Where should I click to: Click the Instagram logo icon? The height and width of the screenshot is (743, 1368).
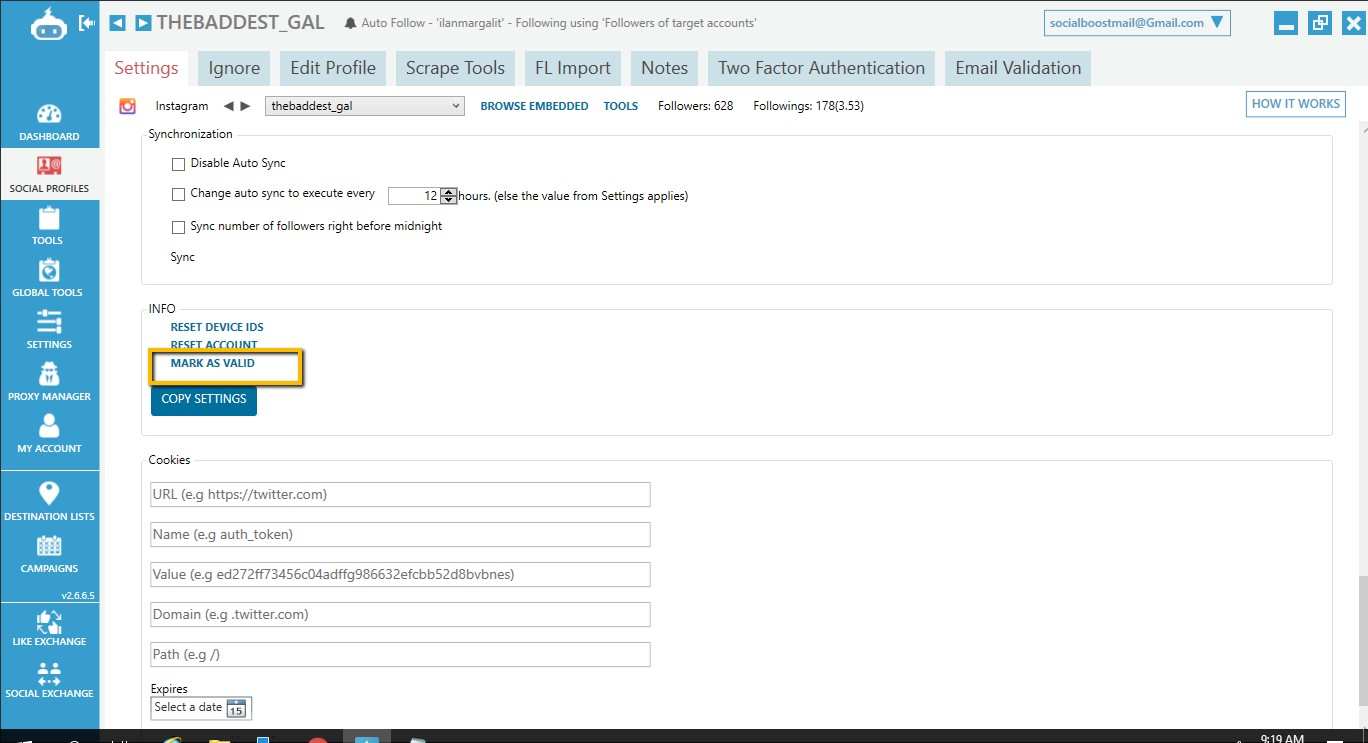128,106
